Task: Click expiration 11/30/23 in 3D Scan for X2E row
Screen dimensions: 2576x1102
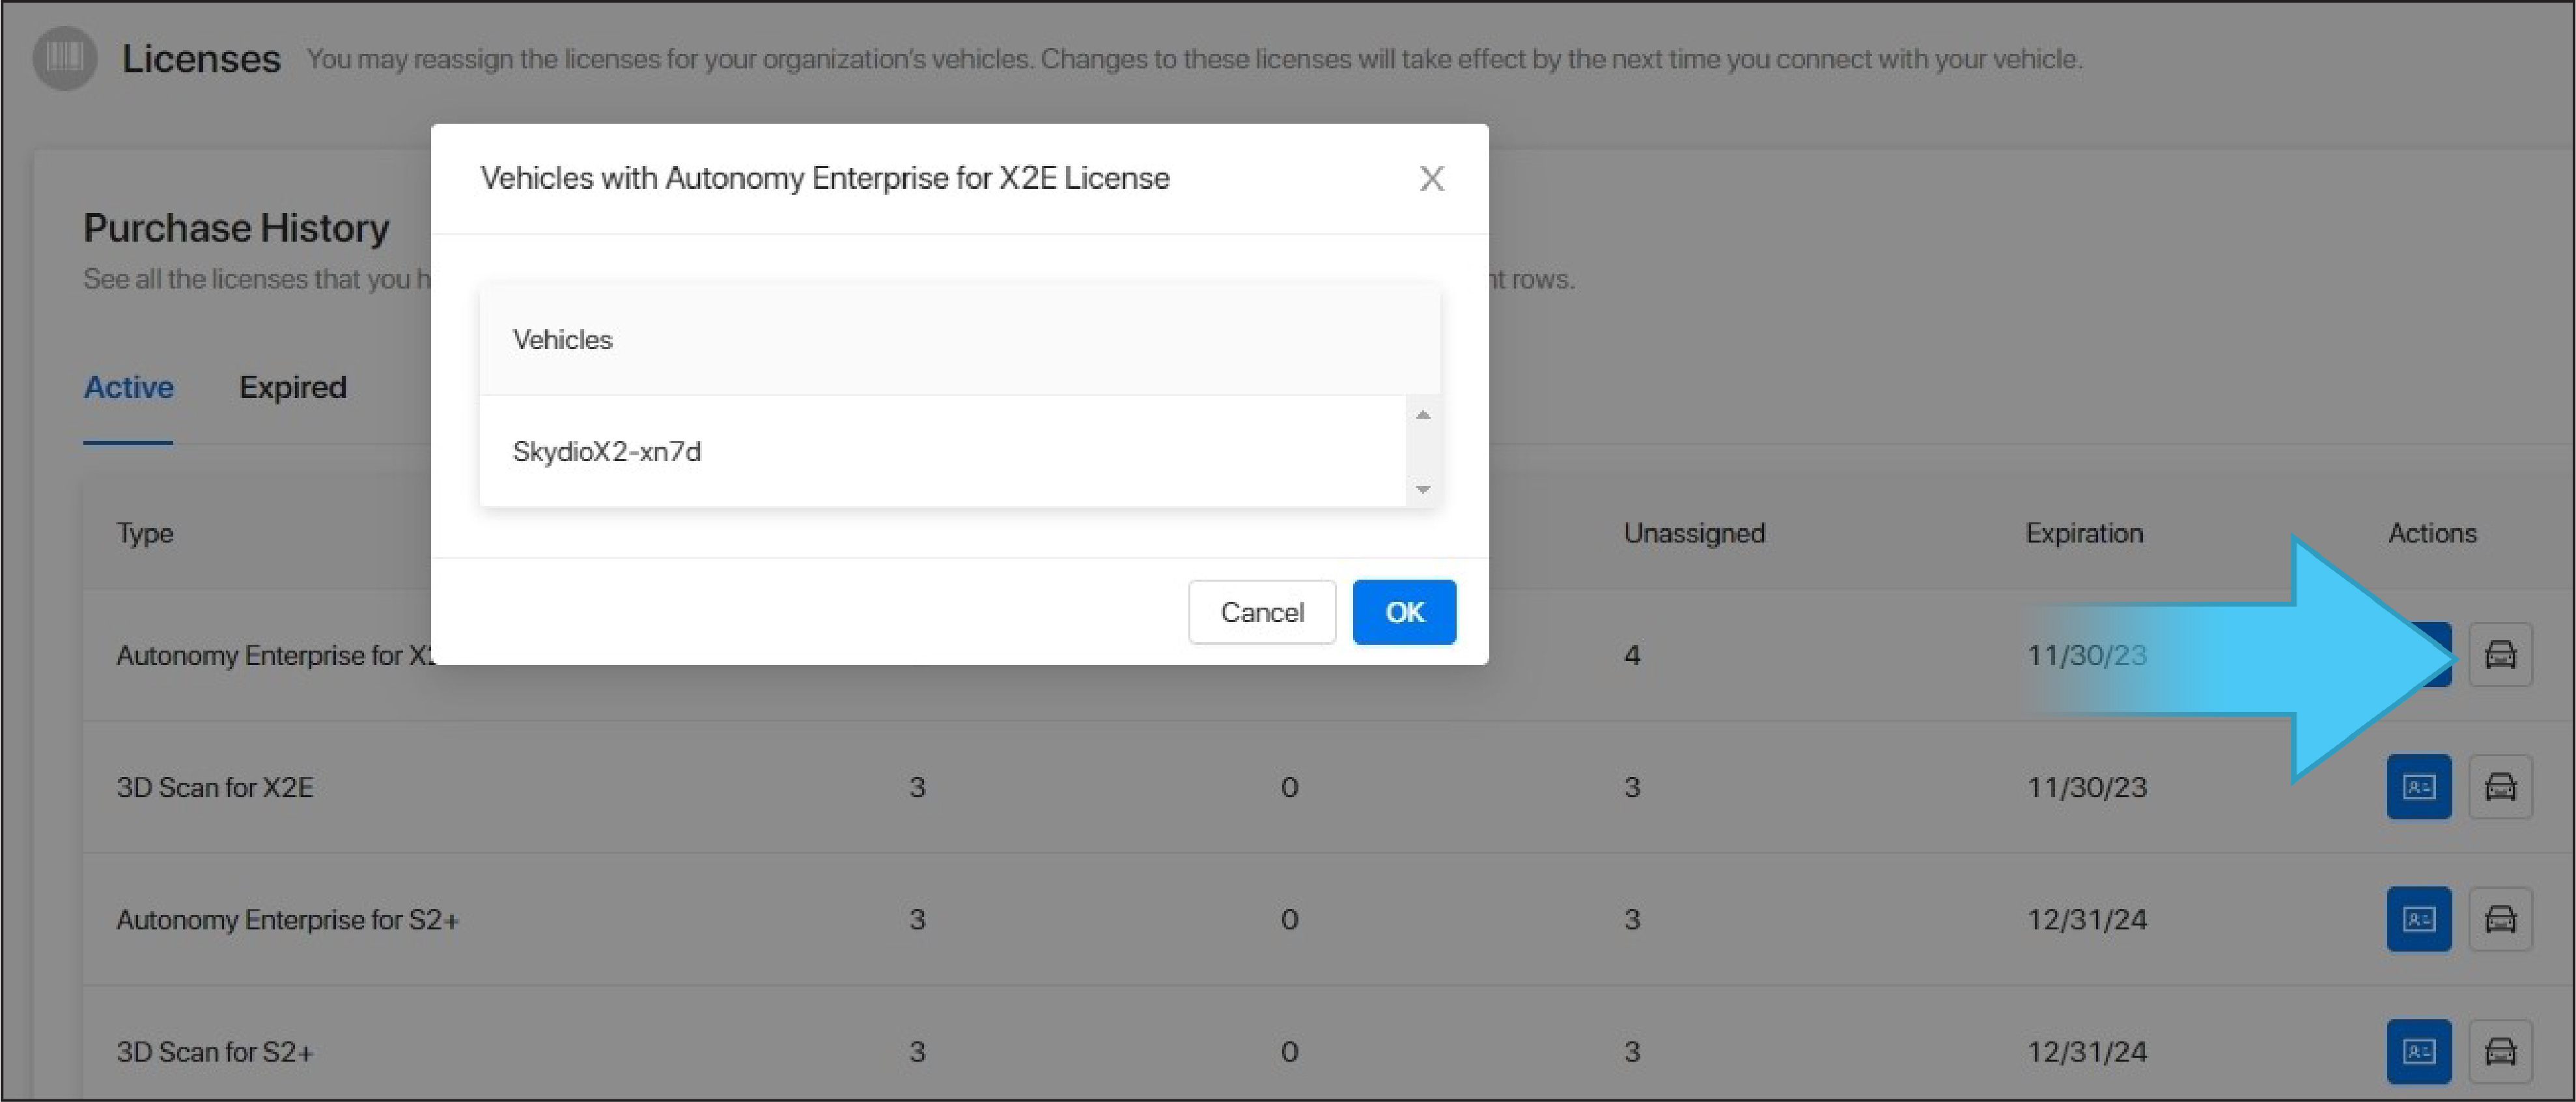Action: (x=2087, y=788)
